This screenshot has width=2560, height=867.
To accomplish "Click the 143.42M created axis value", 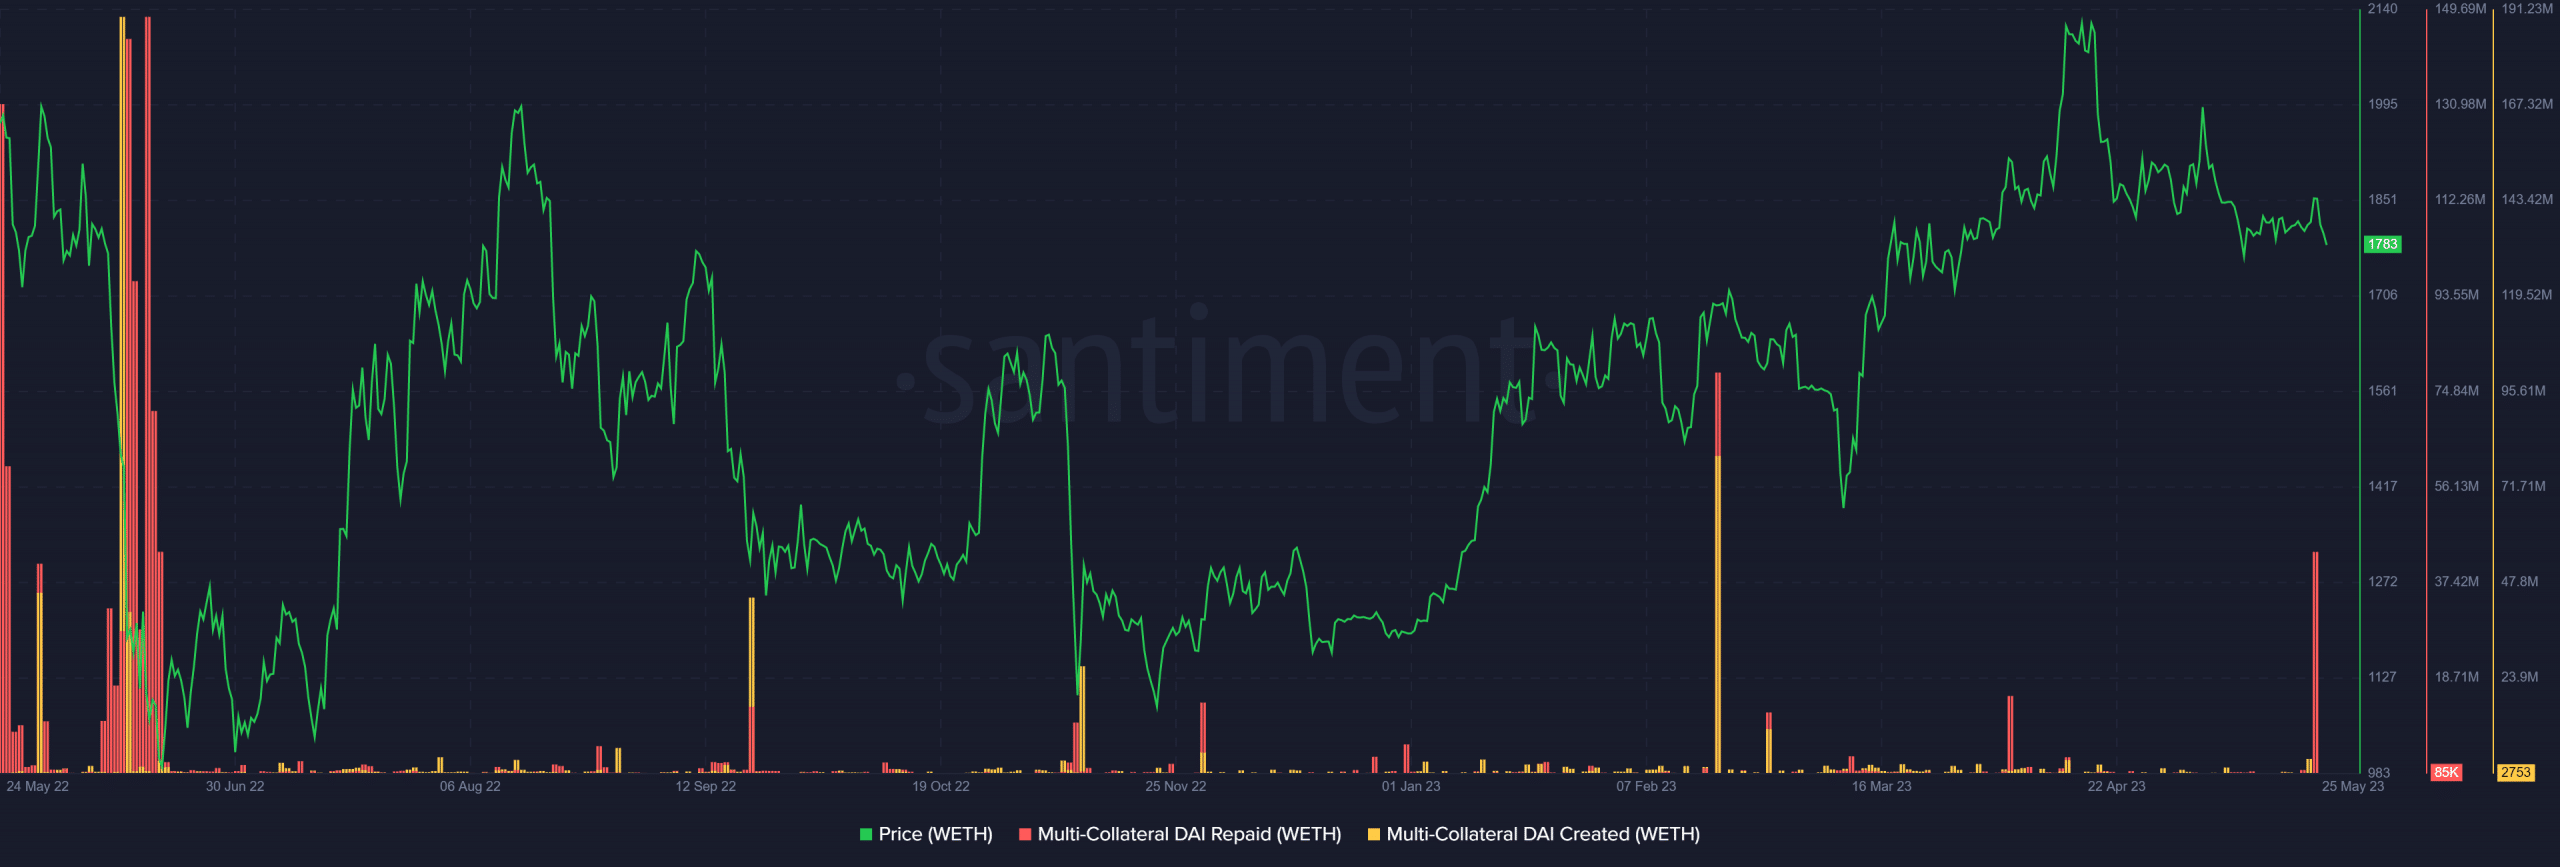I will tap(2527, 199).
